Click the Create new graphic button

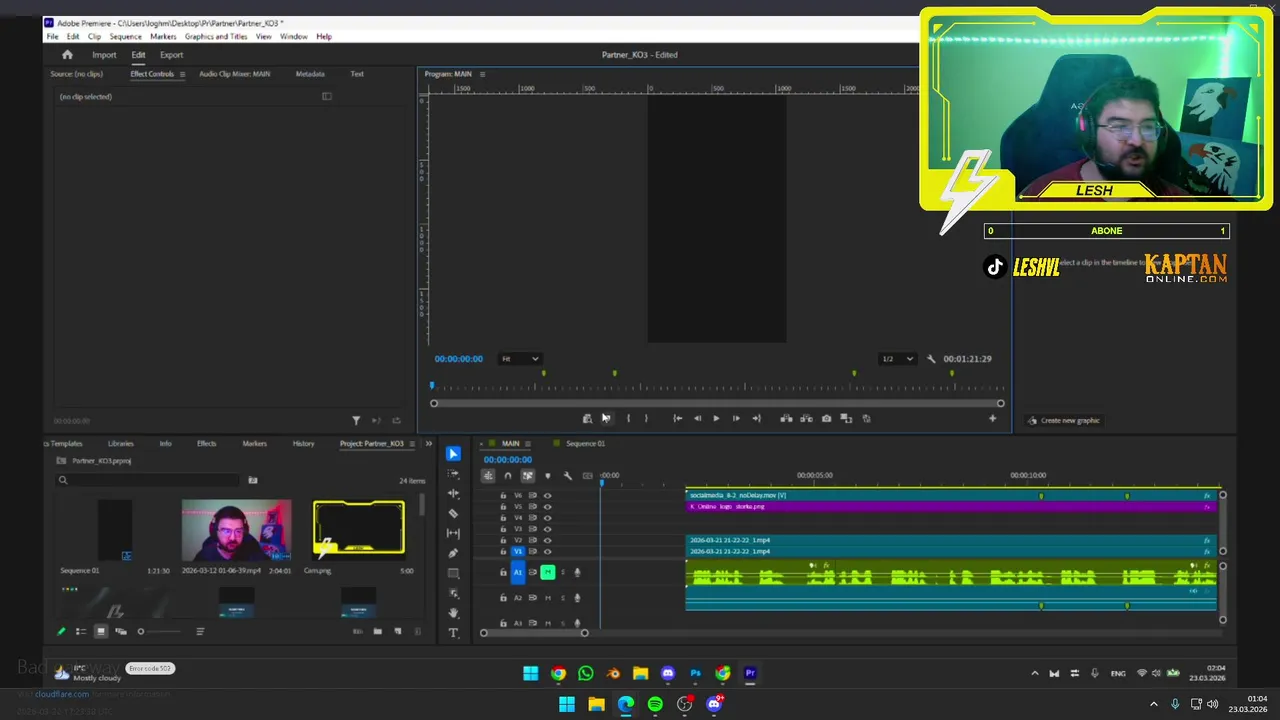1064,421
